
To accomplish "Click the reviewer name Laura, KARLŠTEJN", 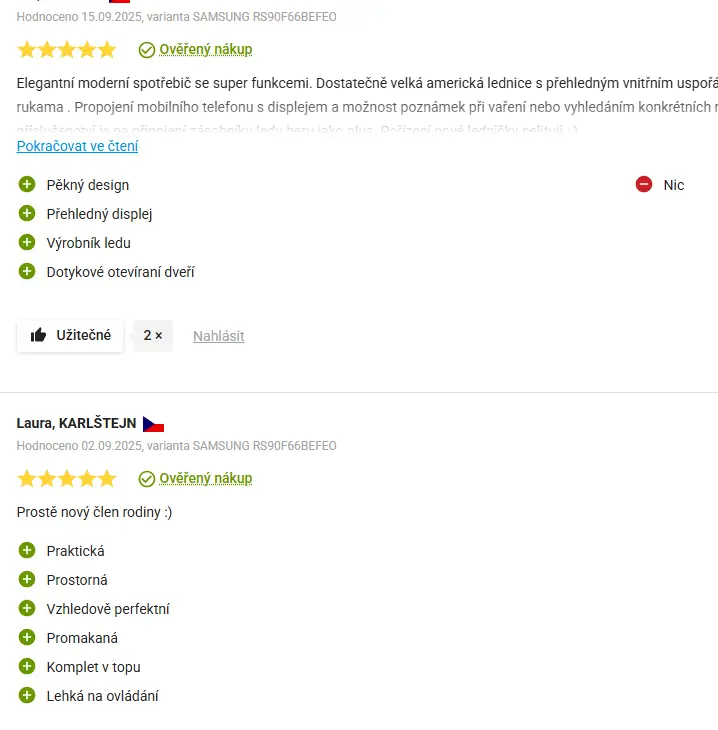I will pyautogui.click(x=76, y=424).
